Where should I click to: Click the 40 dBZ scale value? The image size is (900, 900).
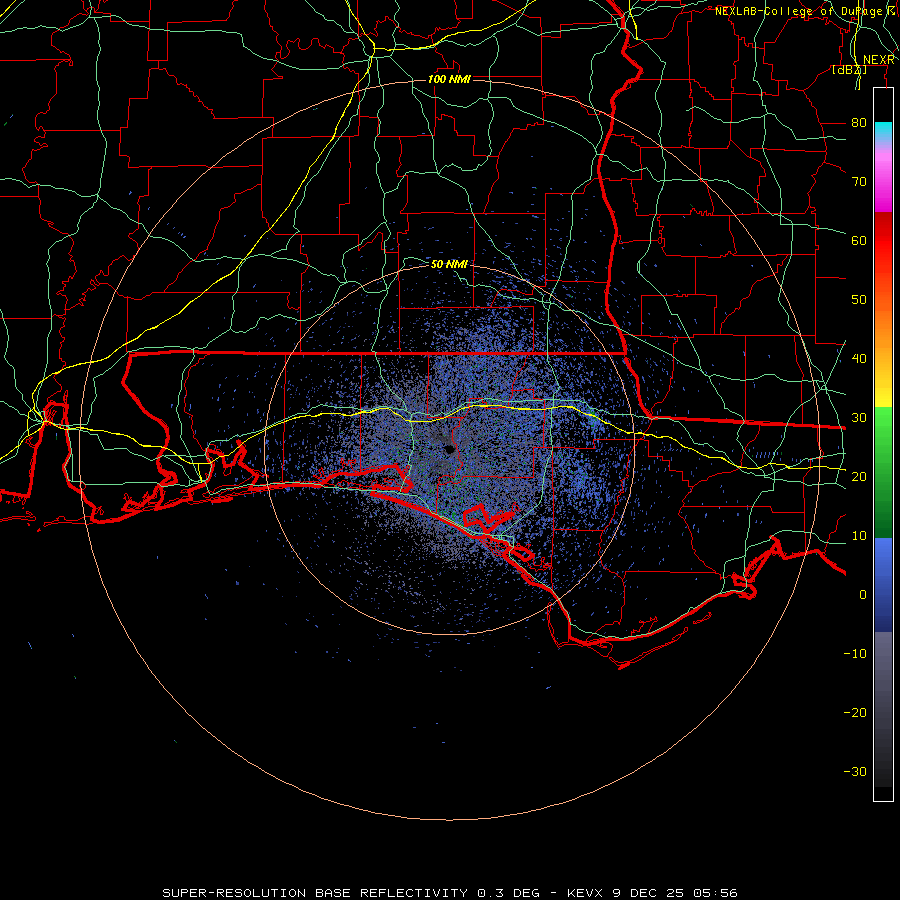859,359
